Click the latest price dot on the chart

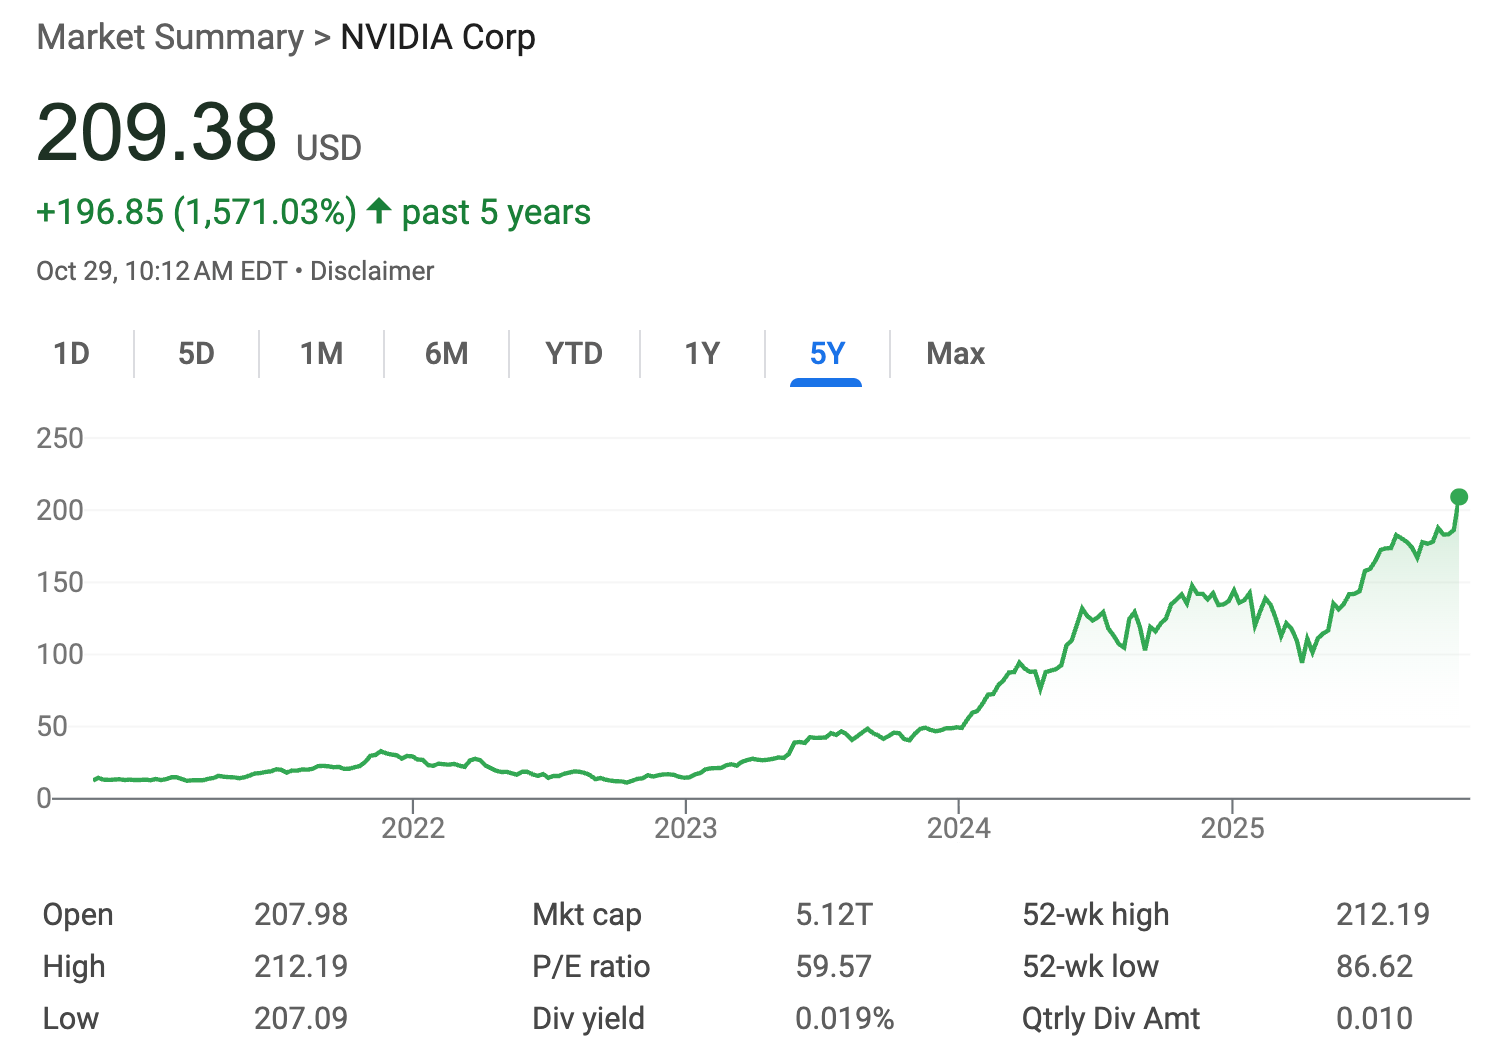click(1458, 496)
